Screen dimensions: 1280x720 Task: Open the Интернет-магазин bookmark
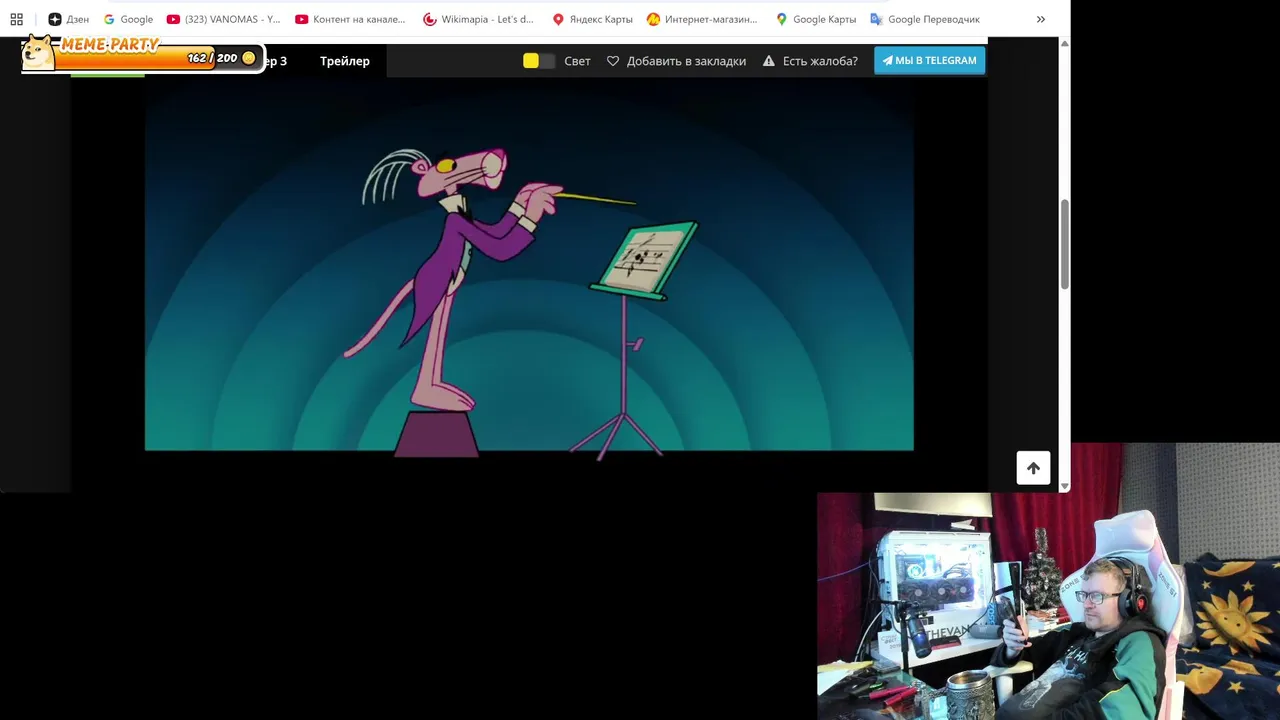click(702, 19)
